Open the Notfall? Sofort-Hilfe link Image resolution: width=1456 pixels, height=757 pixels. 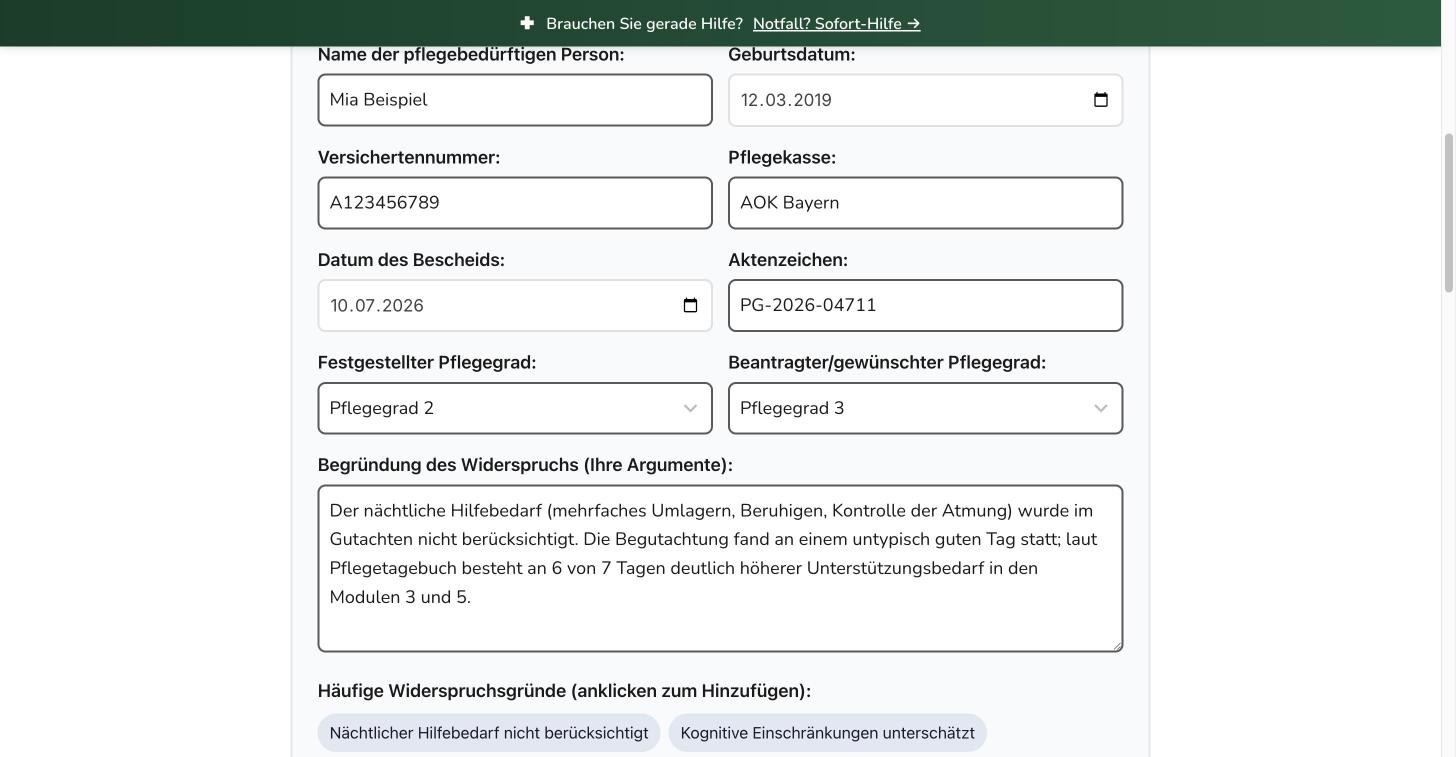836,23
